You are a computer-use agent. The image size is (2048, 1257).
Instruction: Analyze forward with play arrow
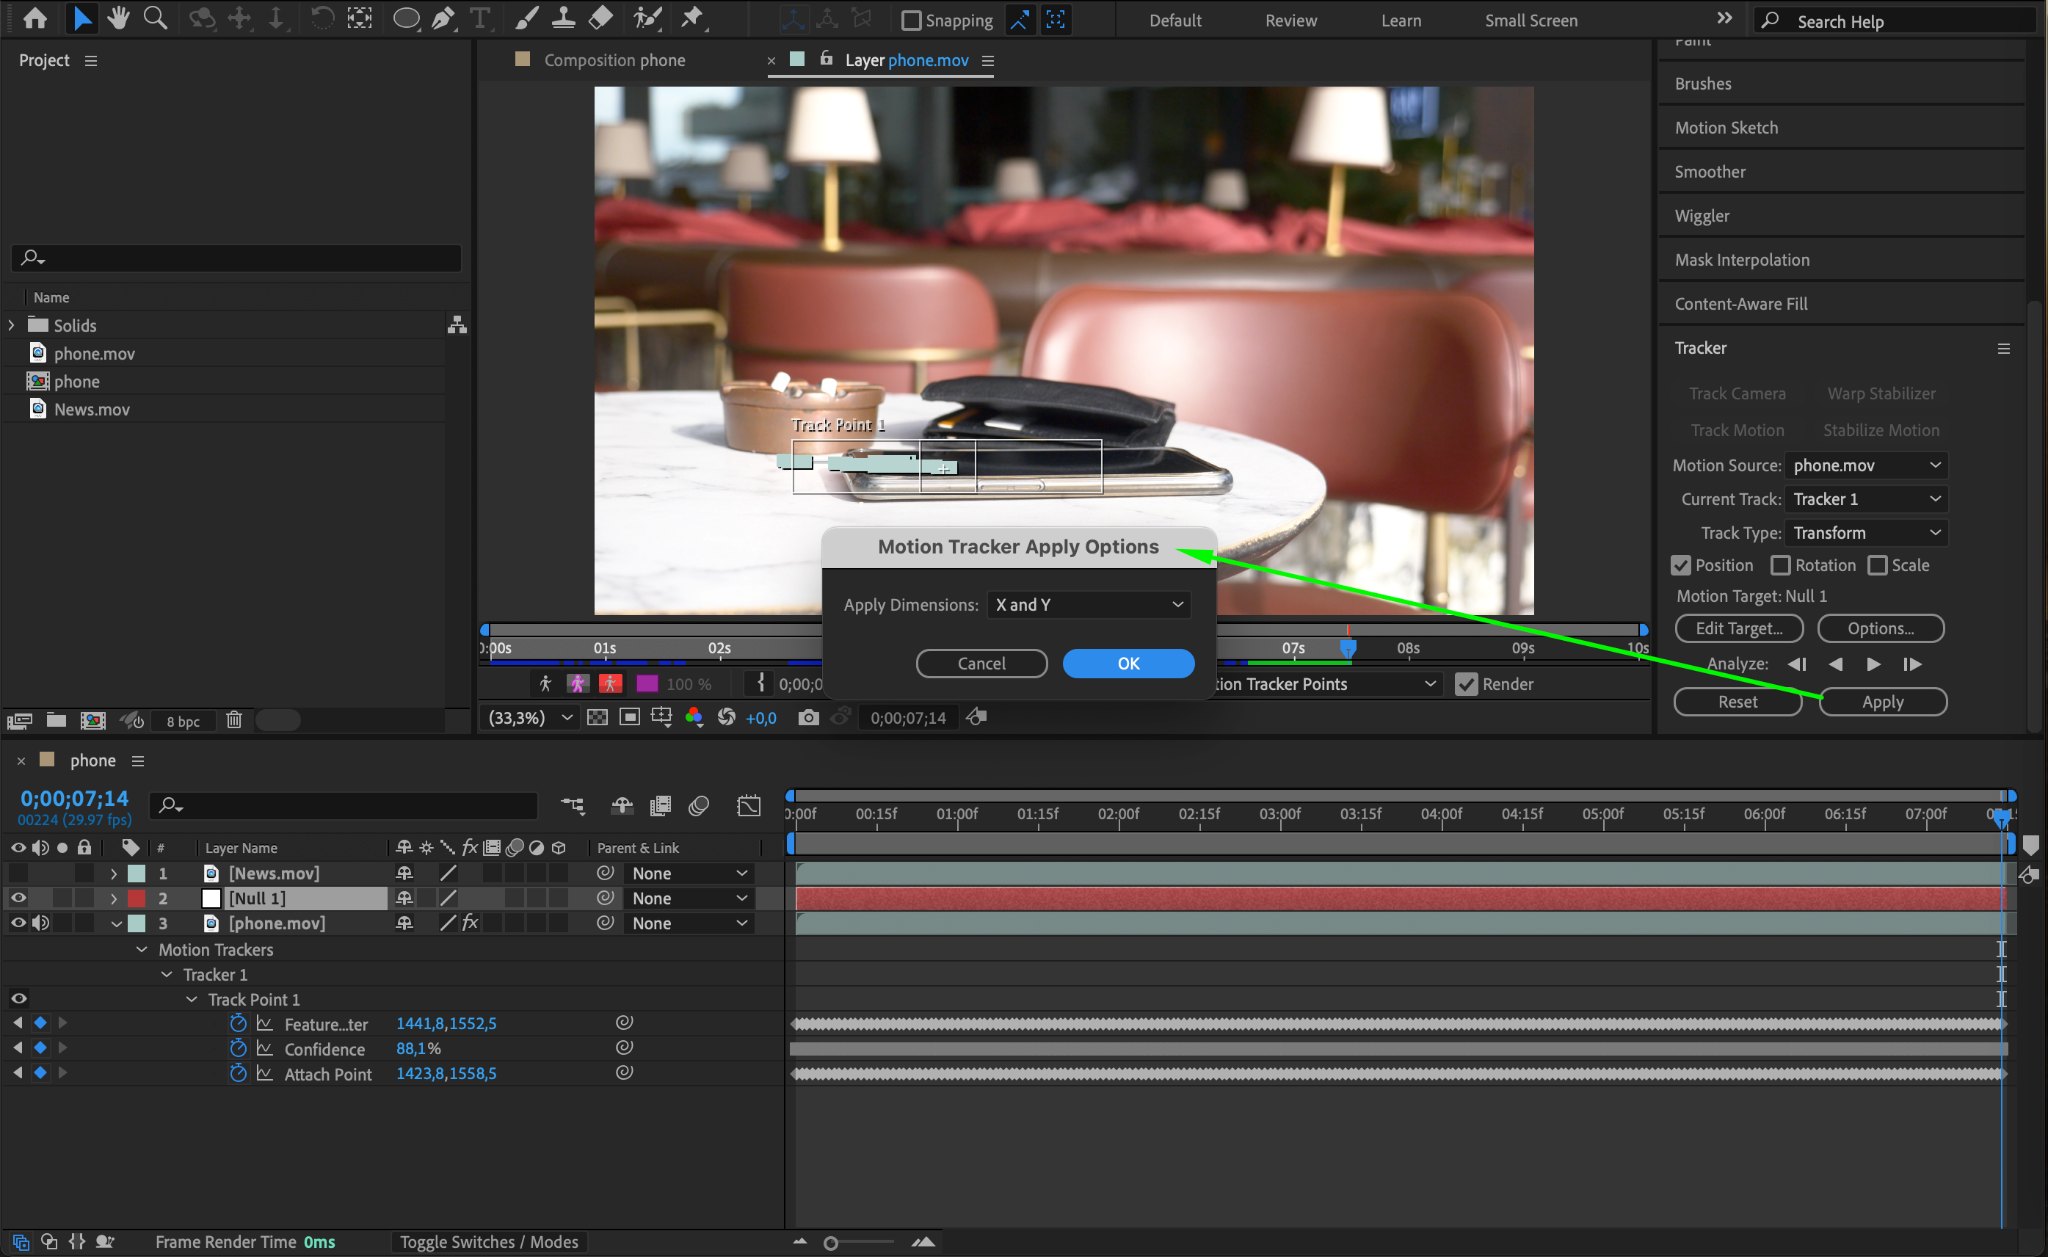(1873, 664)
